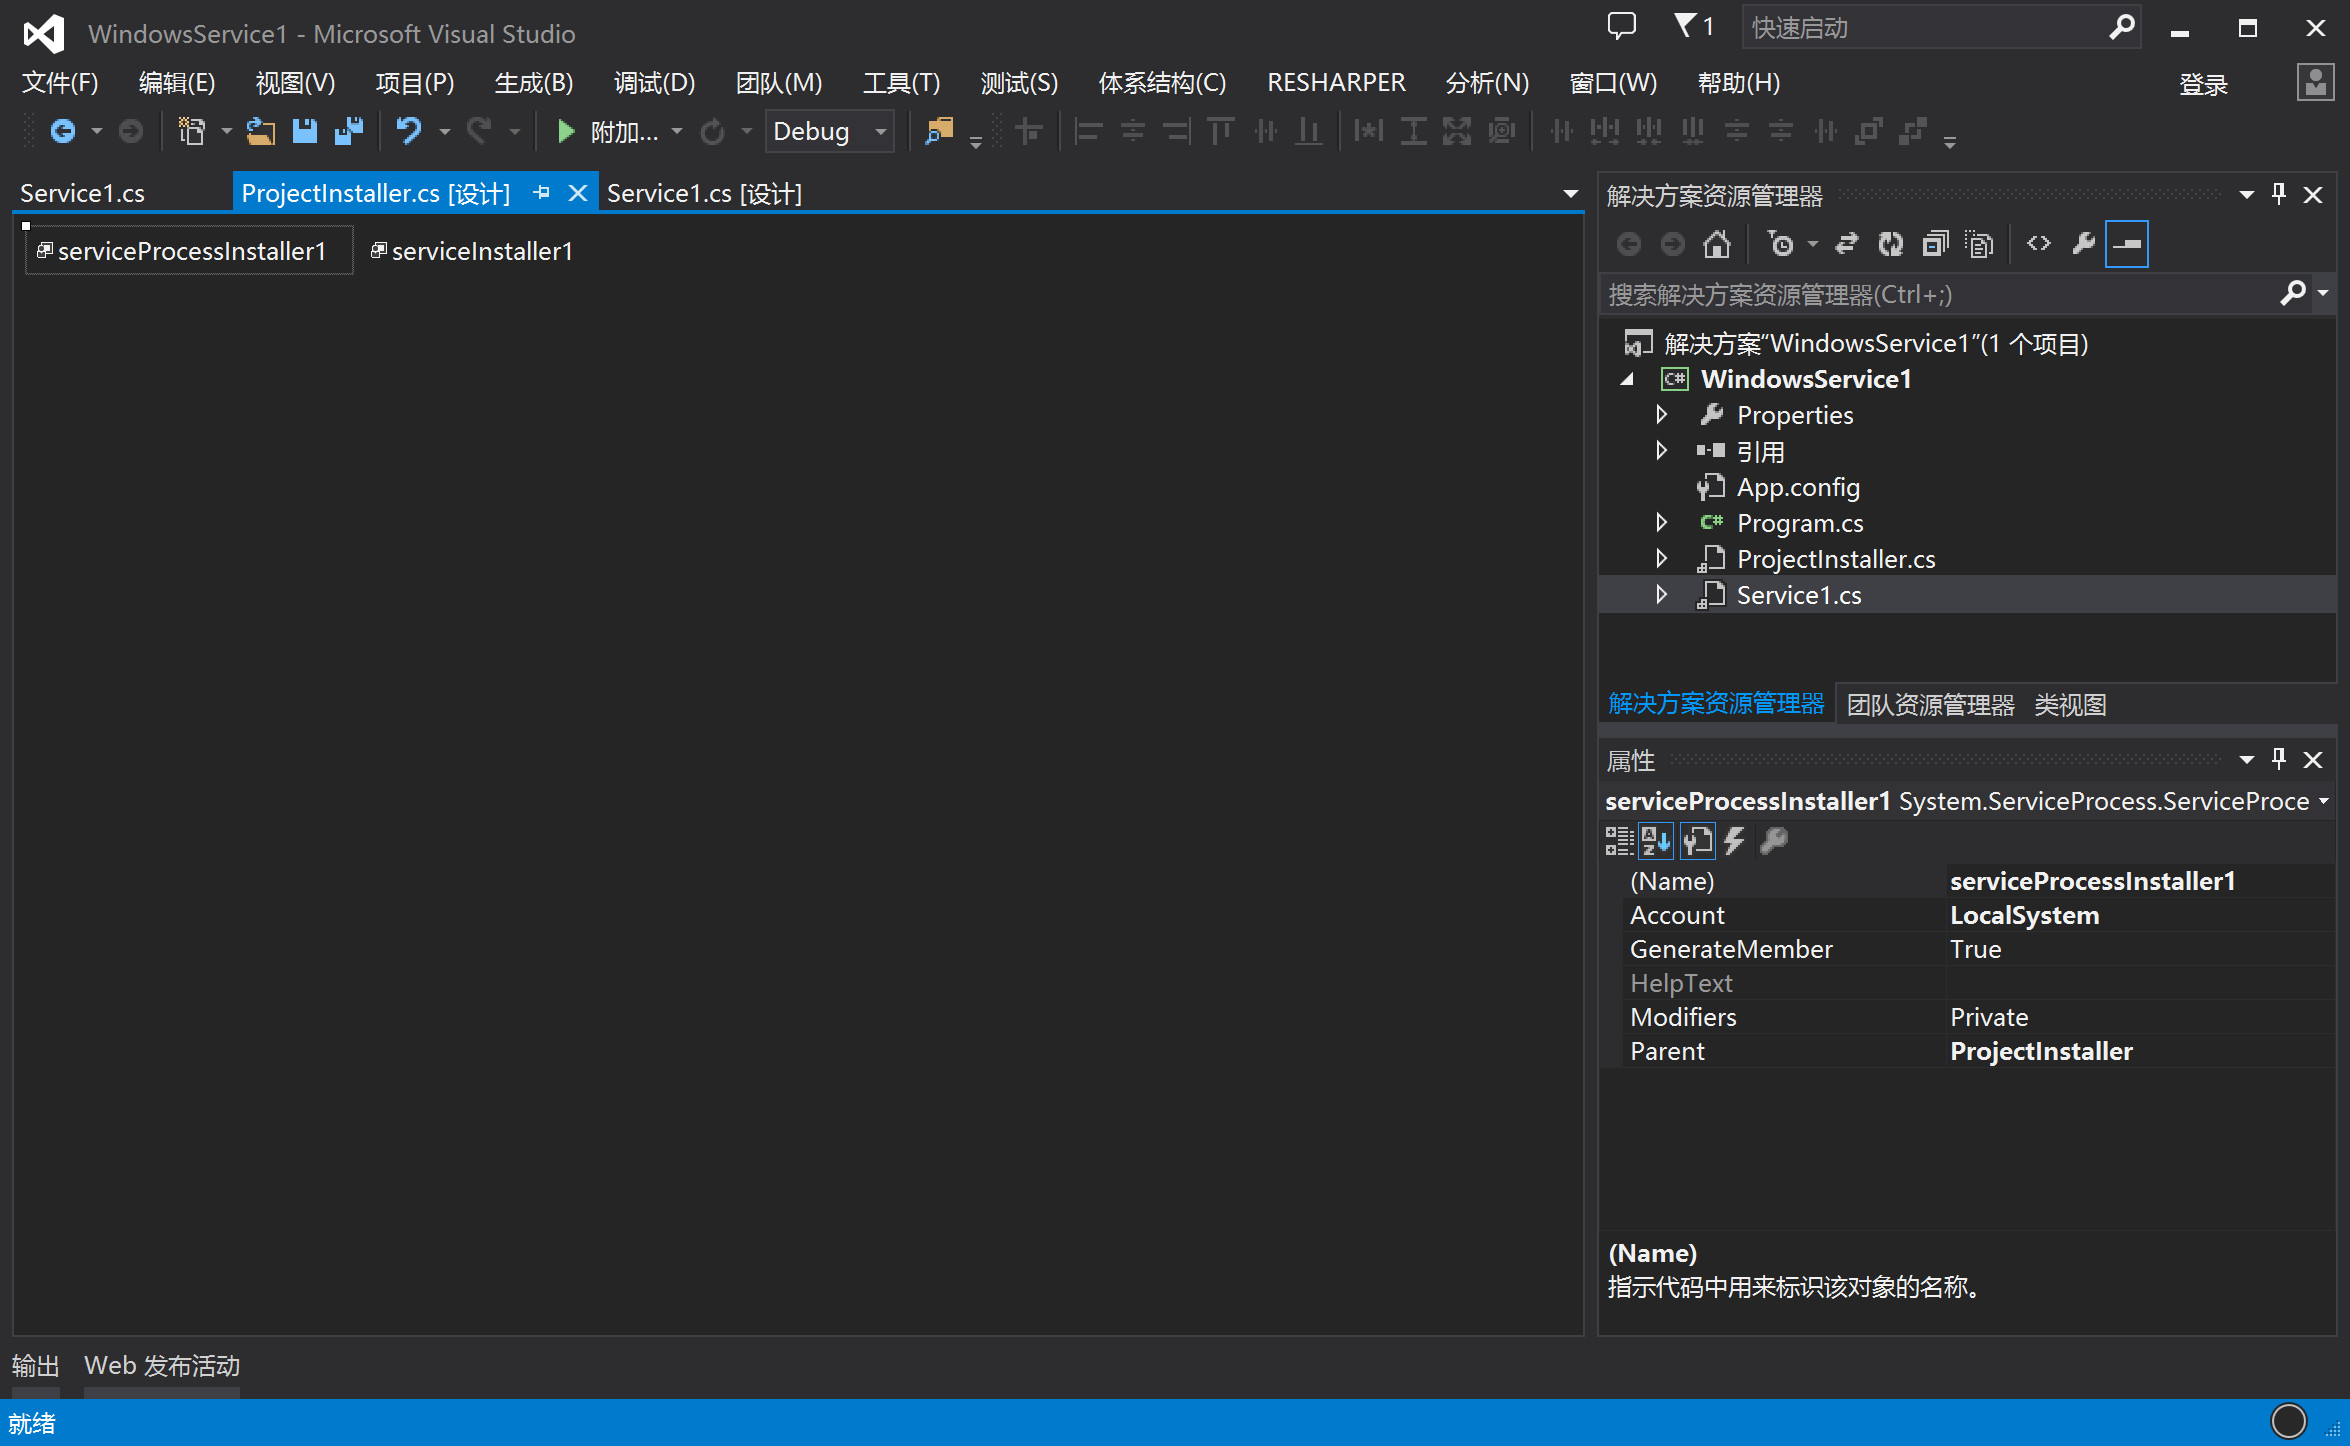The height and width of the screenshot is (1446, 2350).
Task: Click the 登录 sign-in link
Action: click(x=2203, y=84)
